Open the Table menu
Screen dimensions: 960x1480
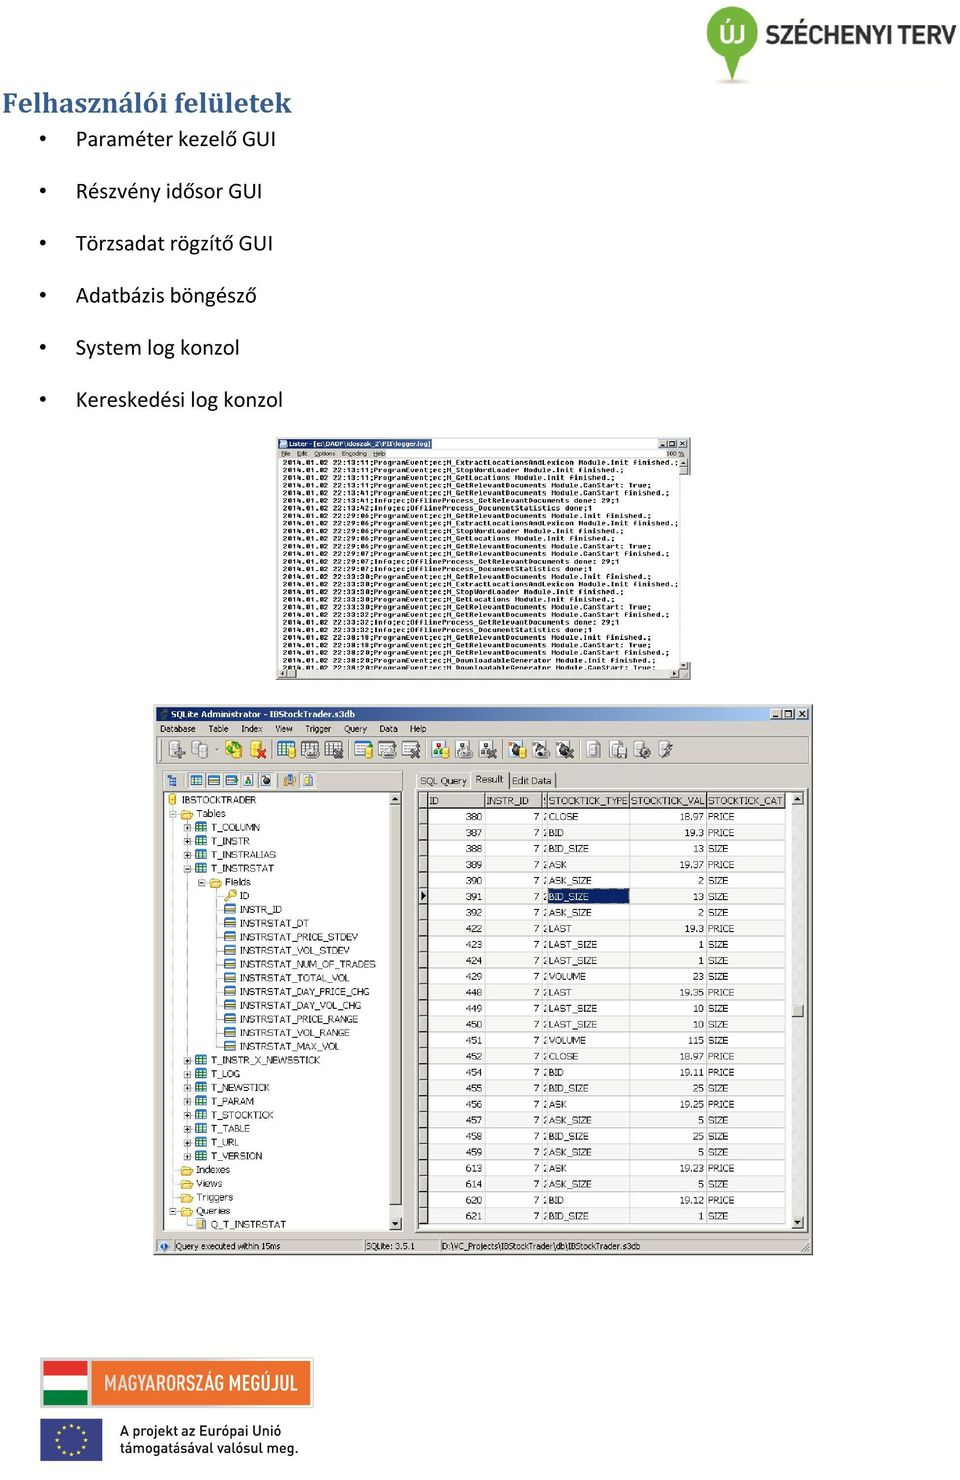(x=218, y=729)
